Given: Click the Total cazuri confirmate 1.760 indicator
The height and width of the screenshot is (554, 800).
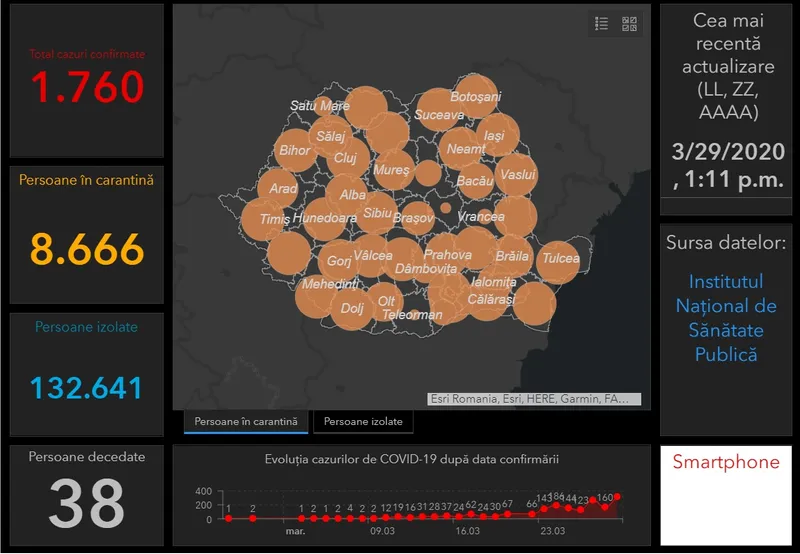Looking at the screenshot, I should pos(87,88).
